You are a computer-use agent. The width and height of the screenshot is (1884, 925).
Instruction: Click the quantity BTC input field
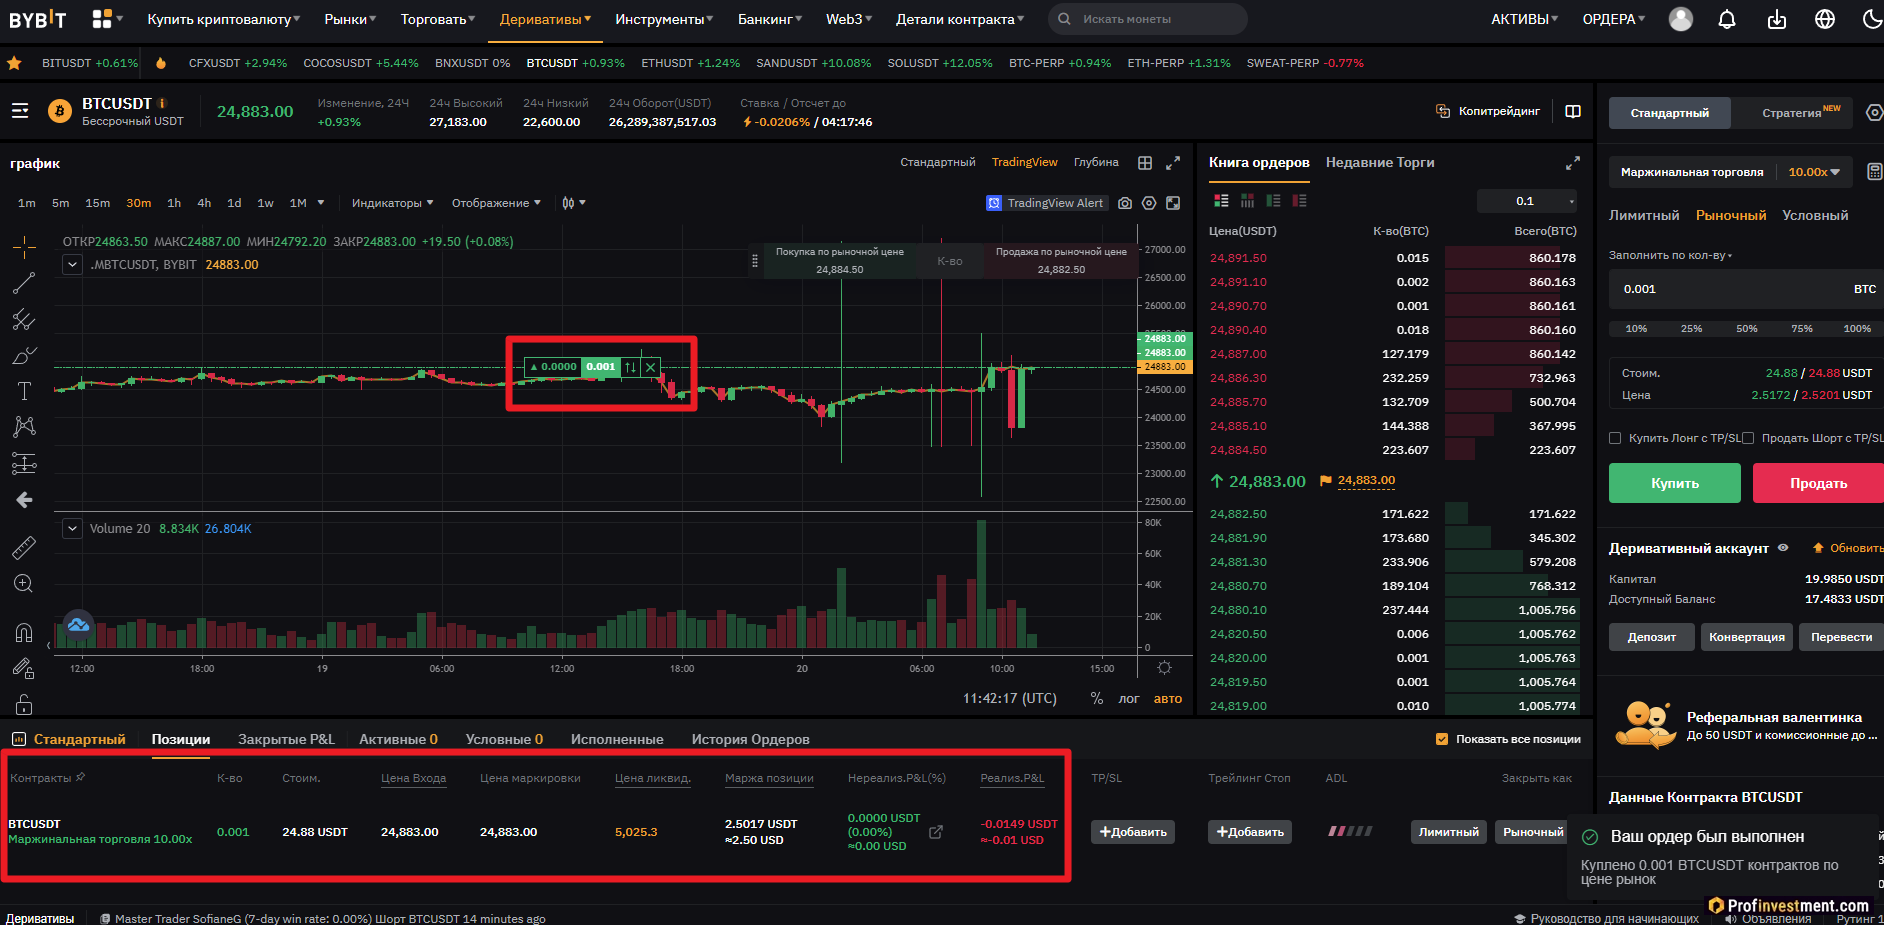[x=1746, y=289]
